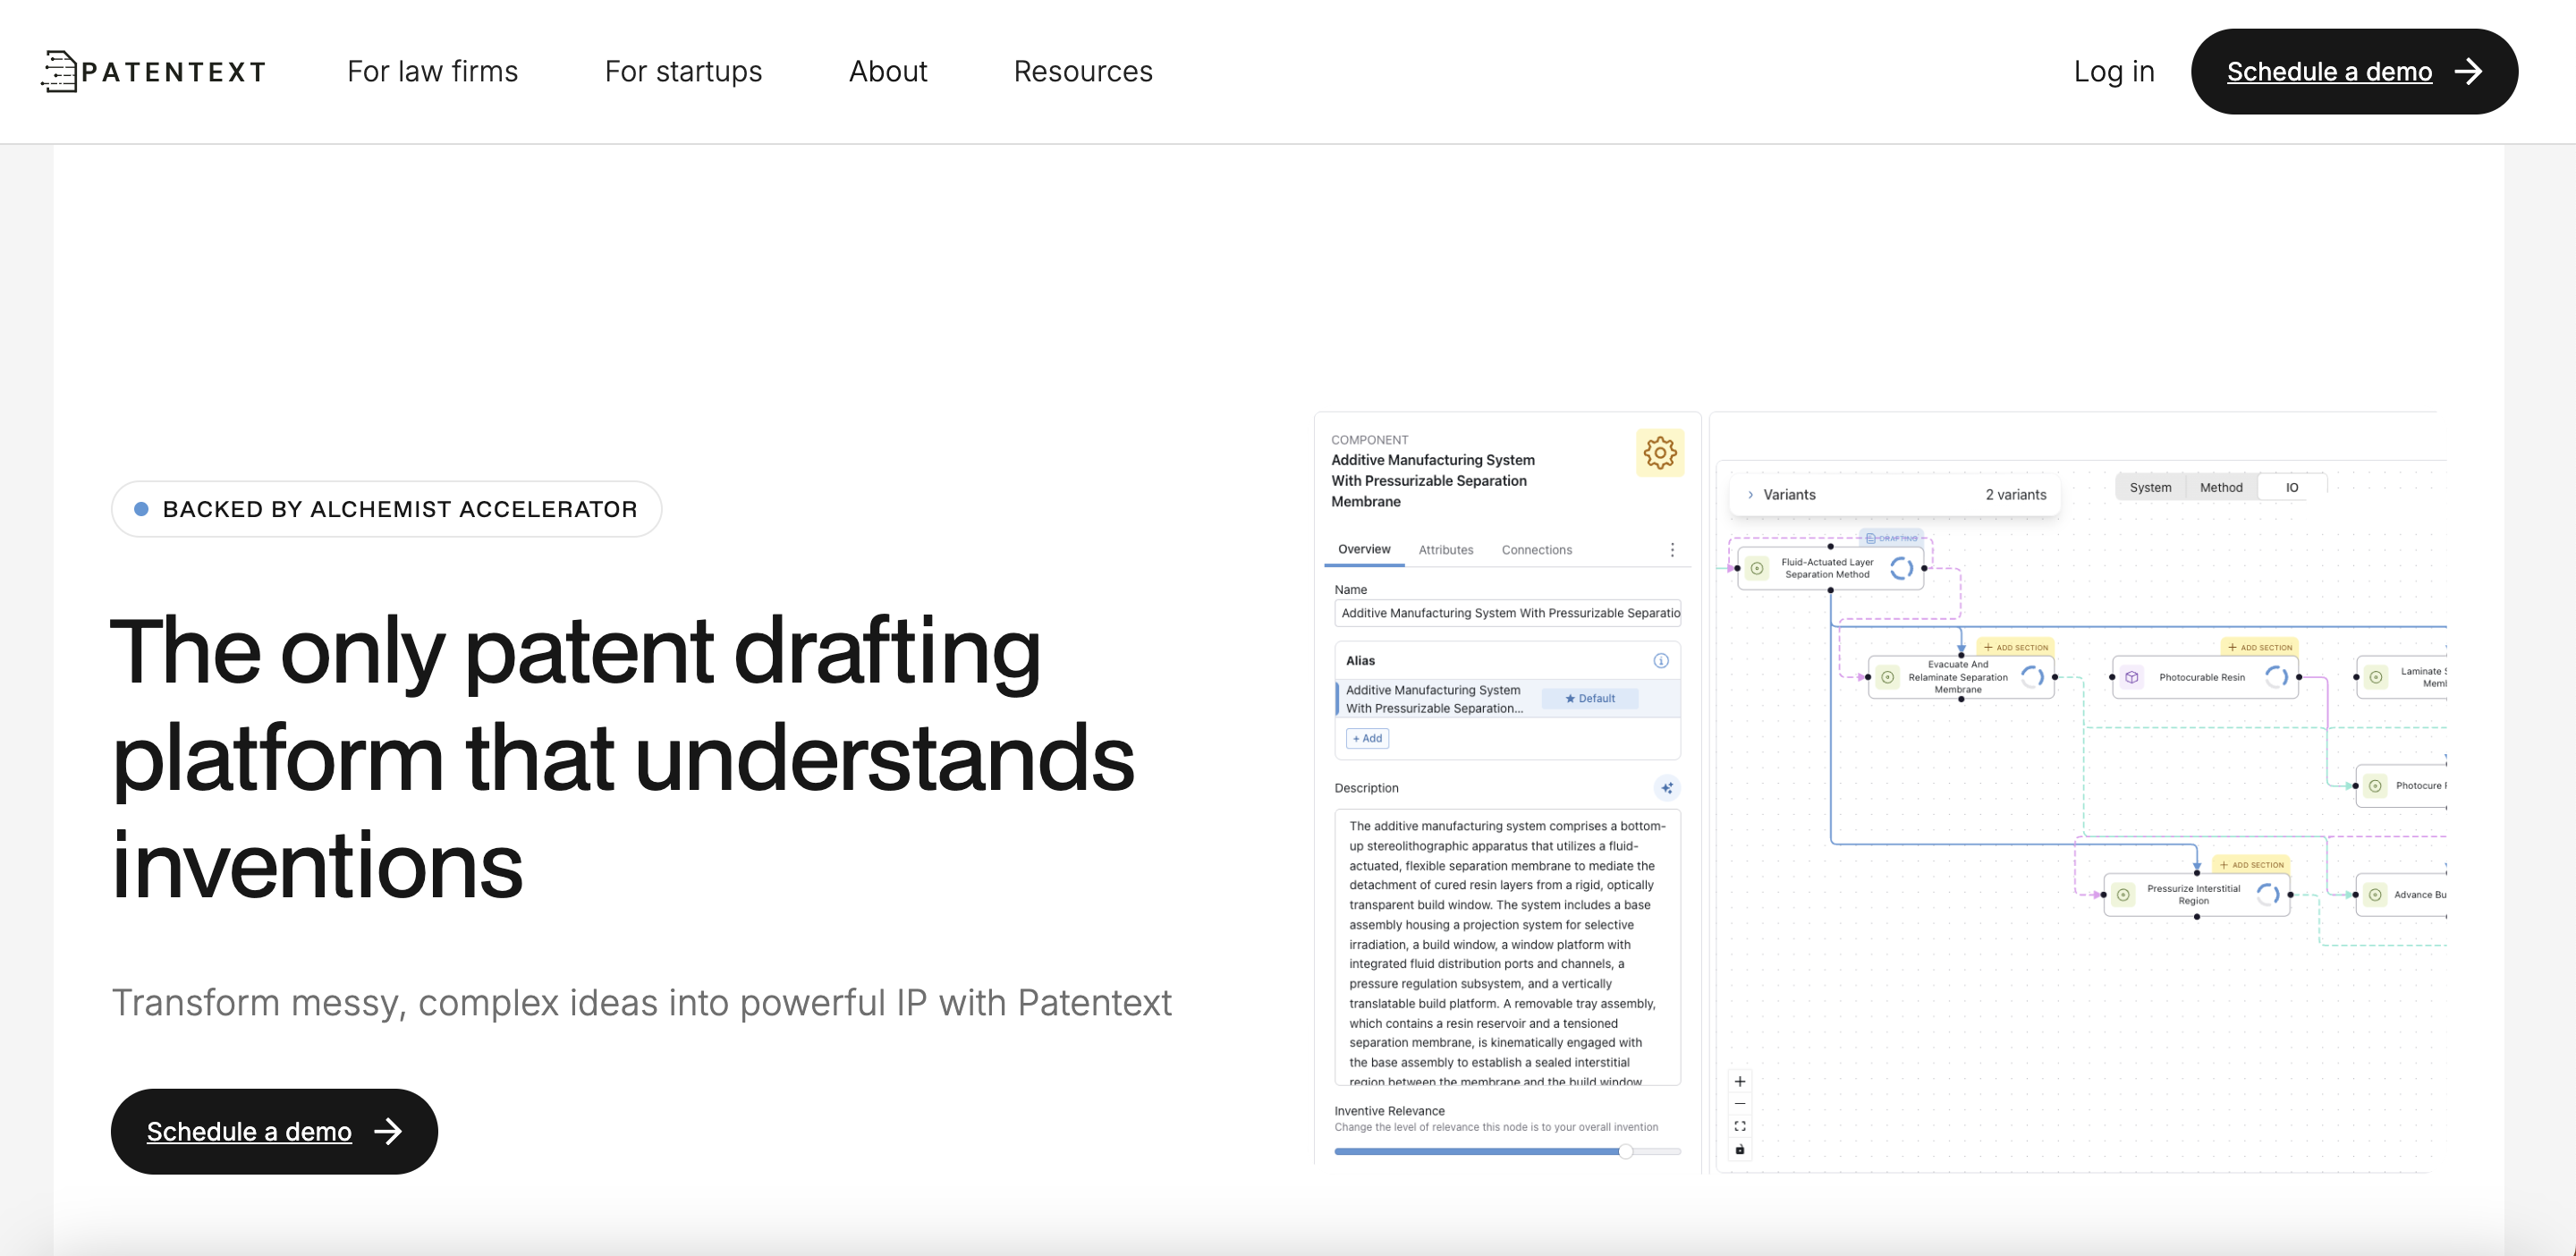Switch the diagram to System view
This screenshot has width=2576, height=1256.
(2149, 487)
